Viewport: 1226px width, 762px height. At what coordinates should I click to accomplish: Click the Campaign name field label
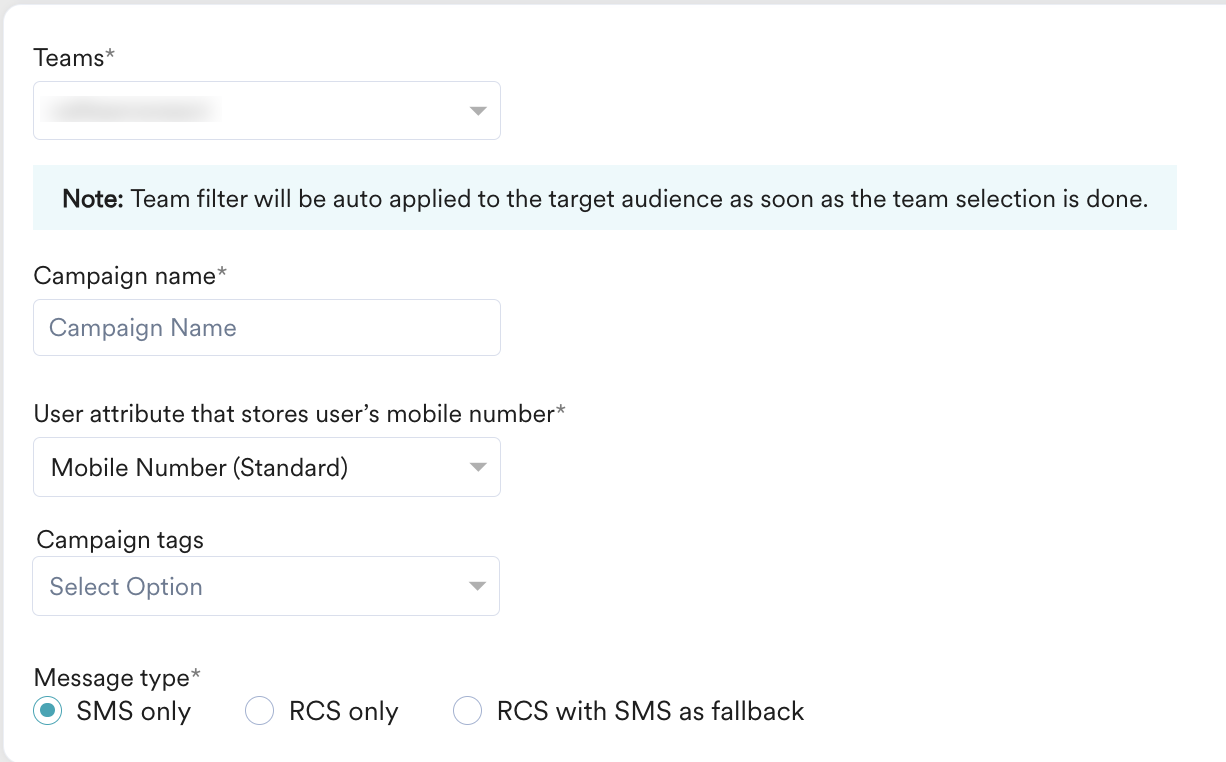pyautogui.click(x=125, y=276)
